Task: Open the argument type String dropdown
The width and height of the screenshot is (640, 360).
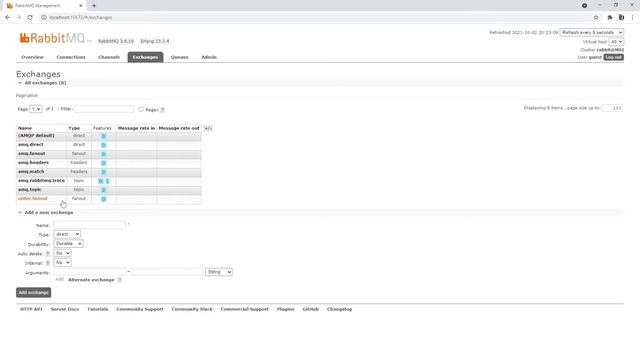Action: click(219, 272)
